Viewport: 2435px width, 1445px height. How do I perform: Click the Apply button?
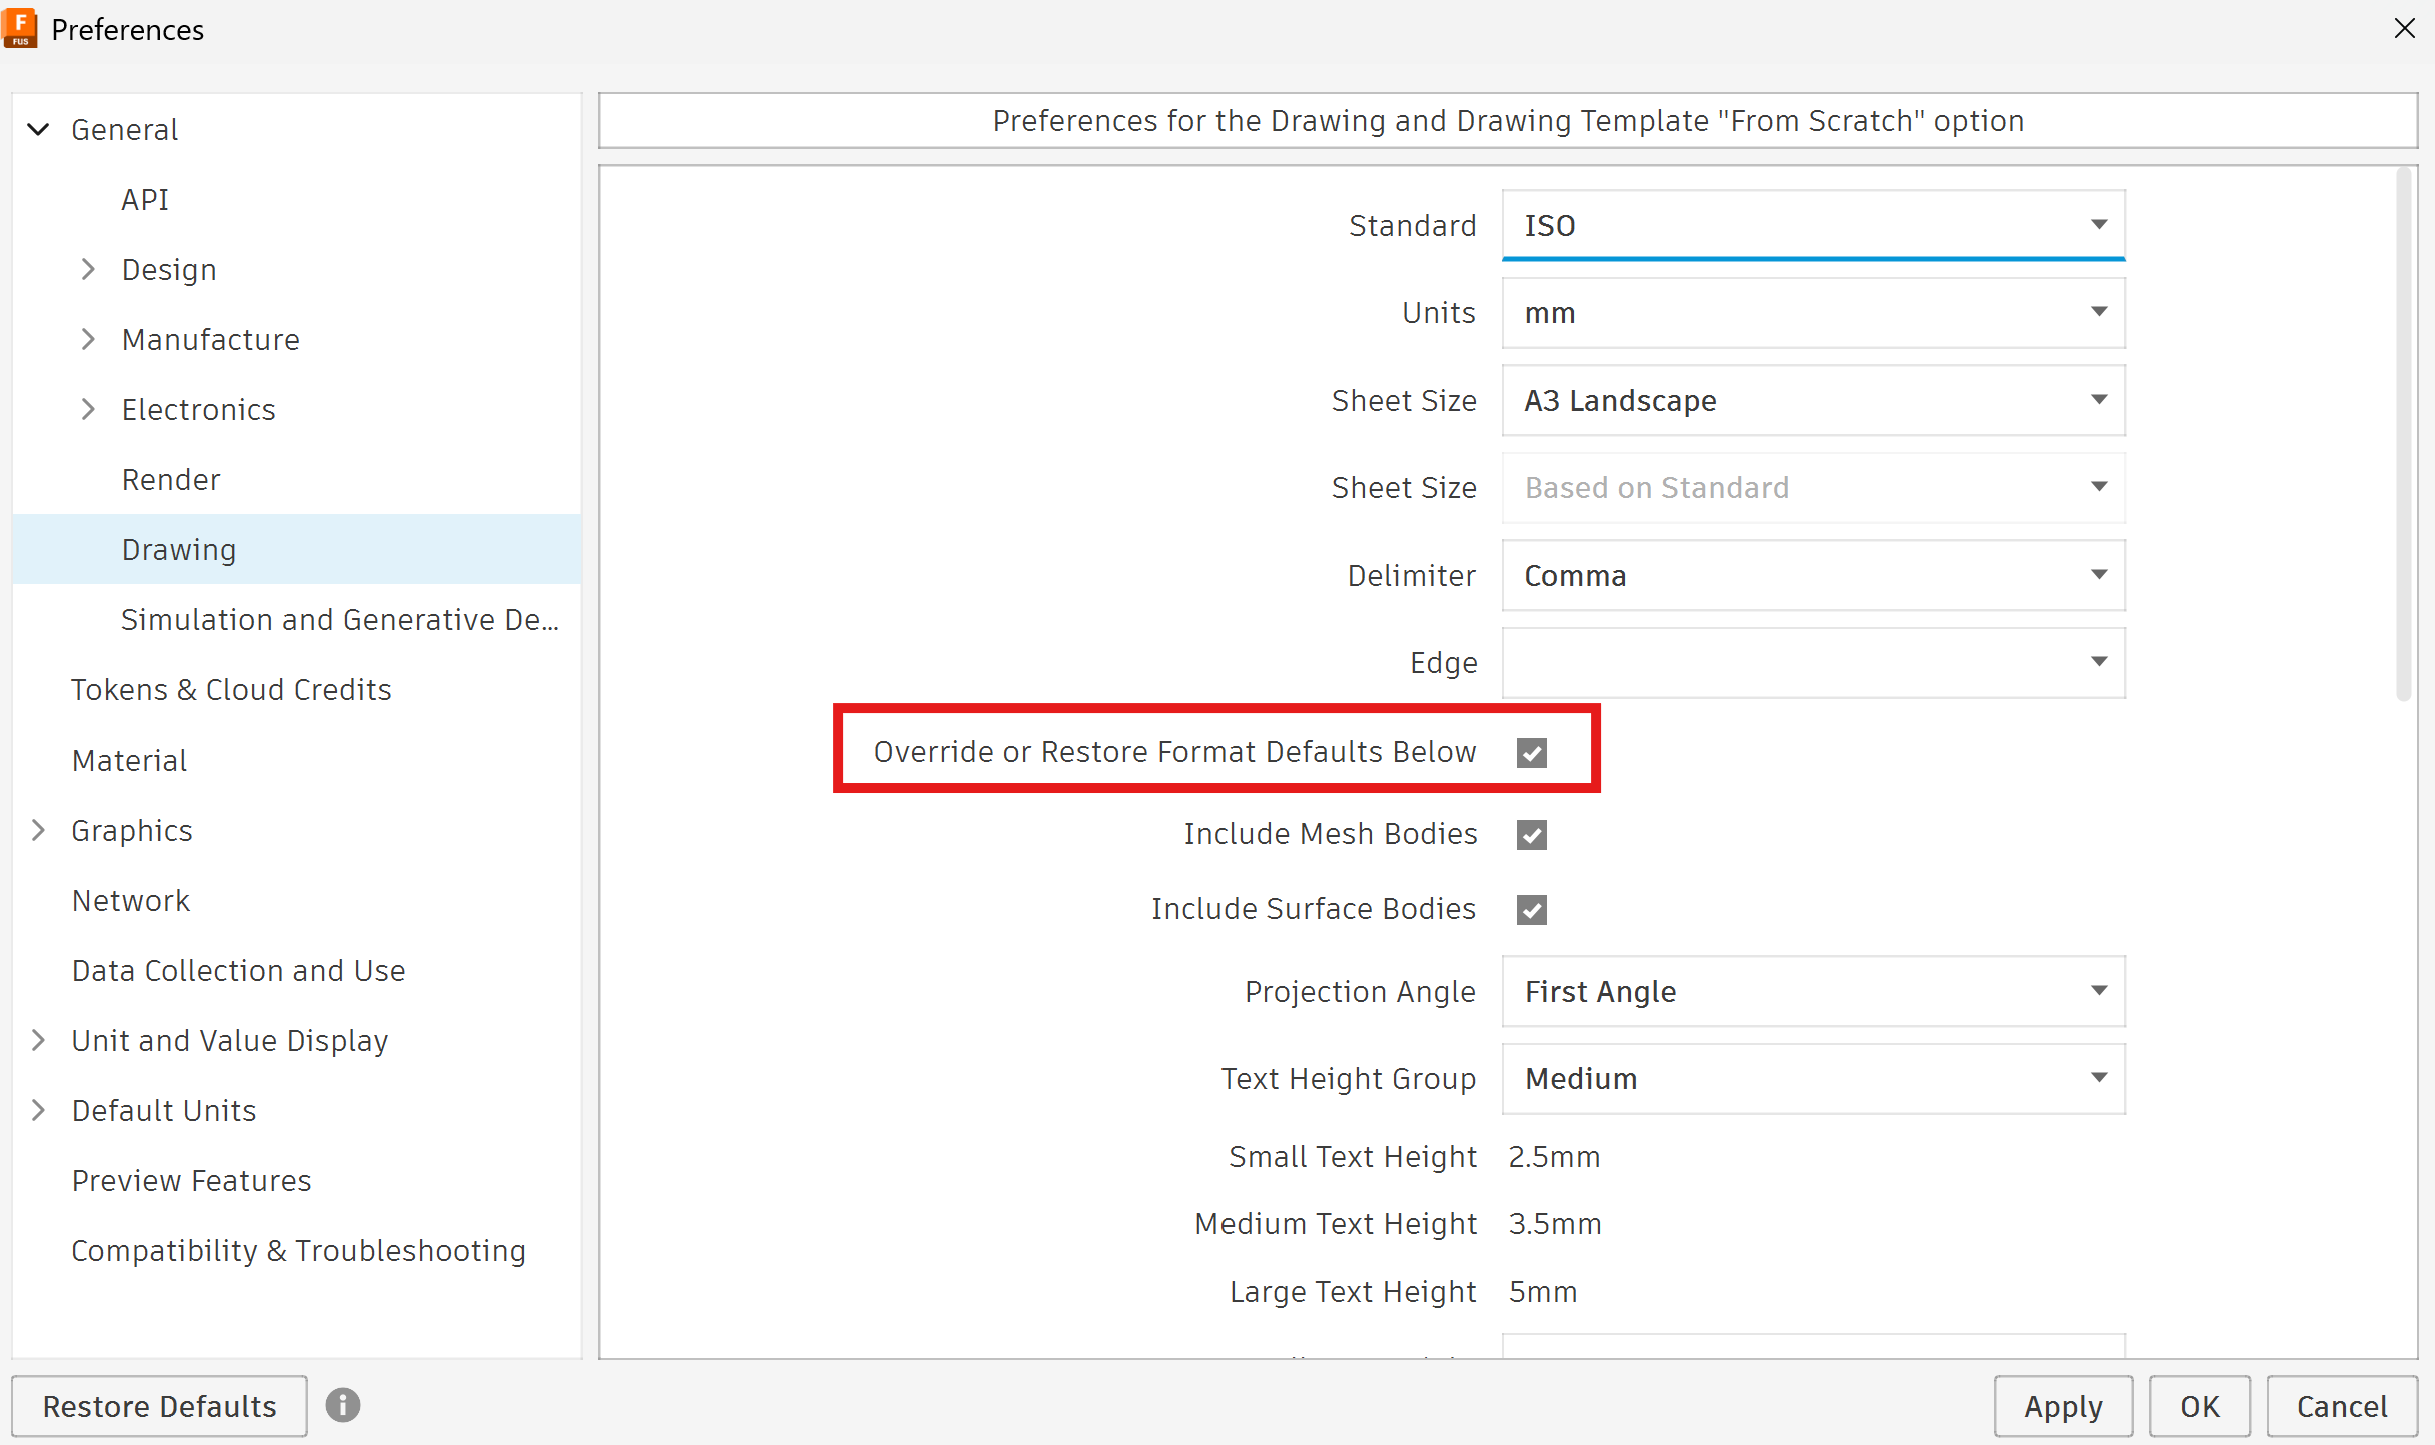coord(2063,1406)
